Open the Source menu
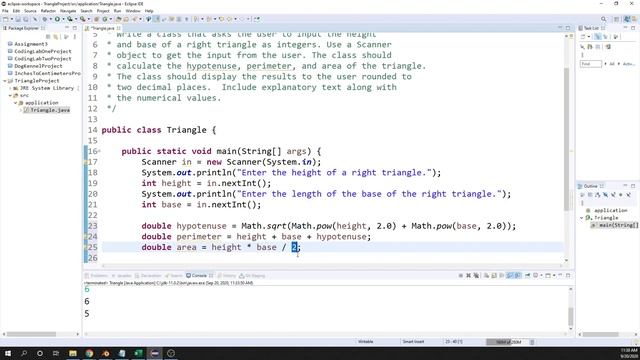Viewport: 640px width, 360px height. 30,11
